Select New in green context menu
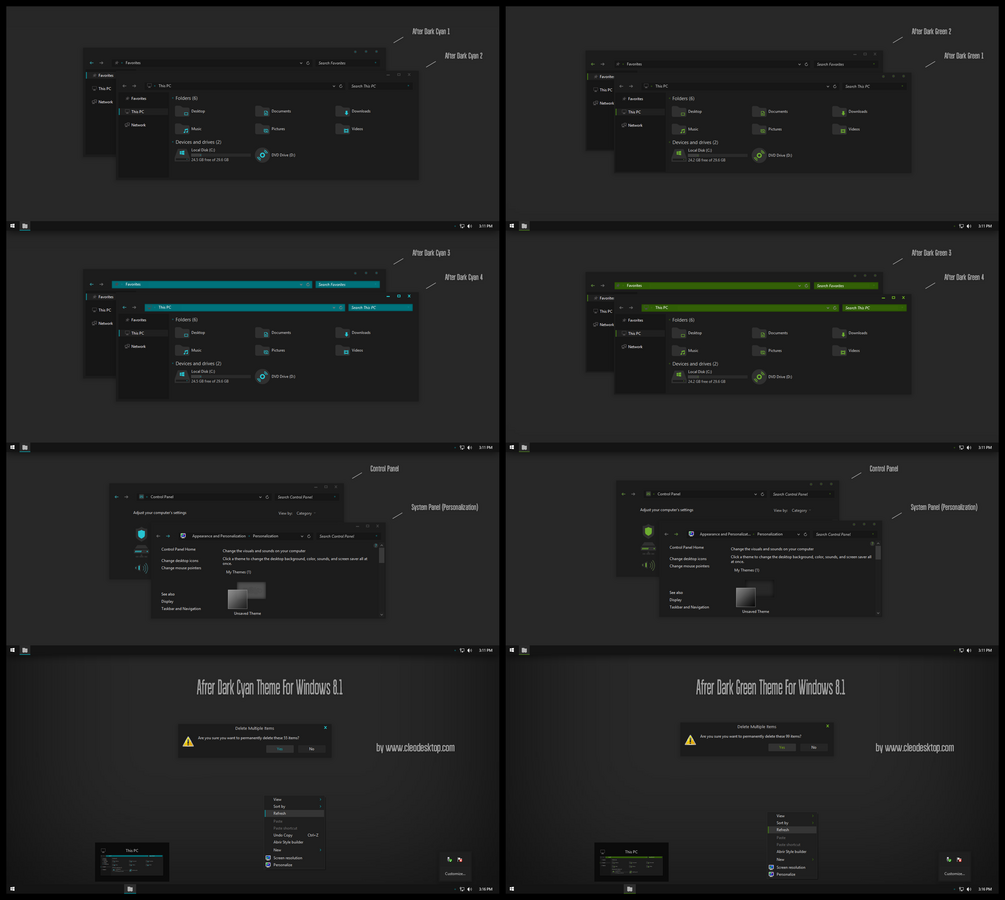 point(792,860)
